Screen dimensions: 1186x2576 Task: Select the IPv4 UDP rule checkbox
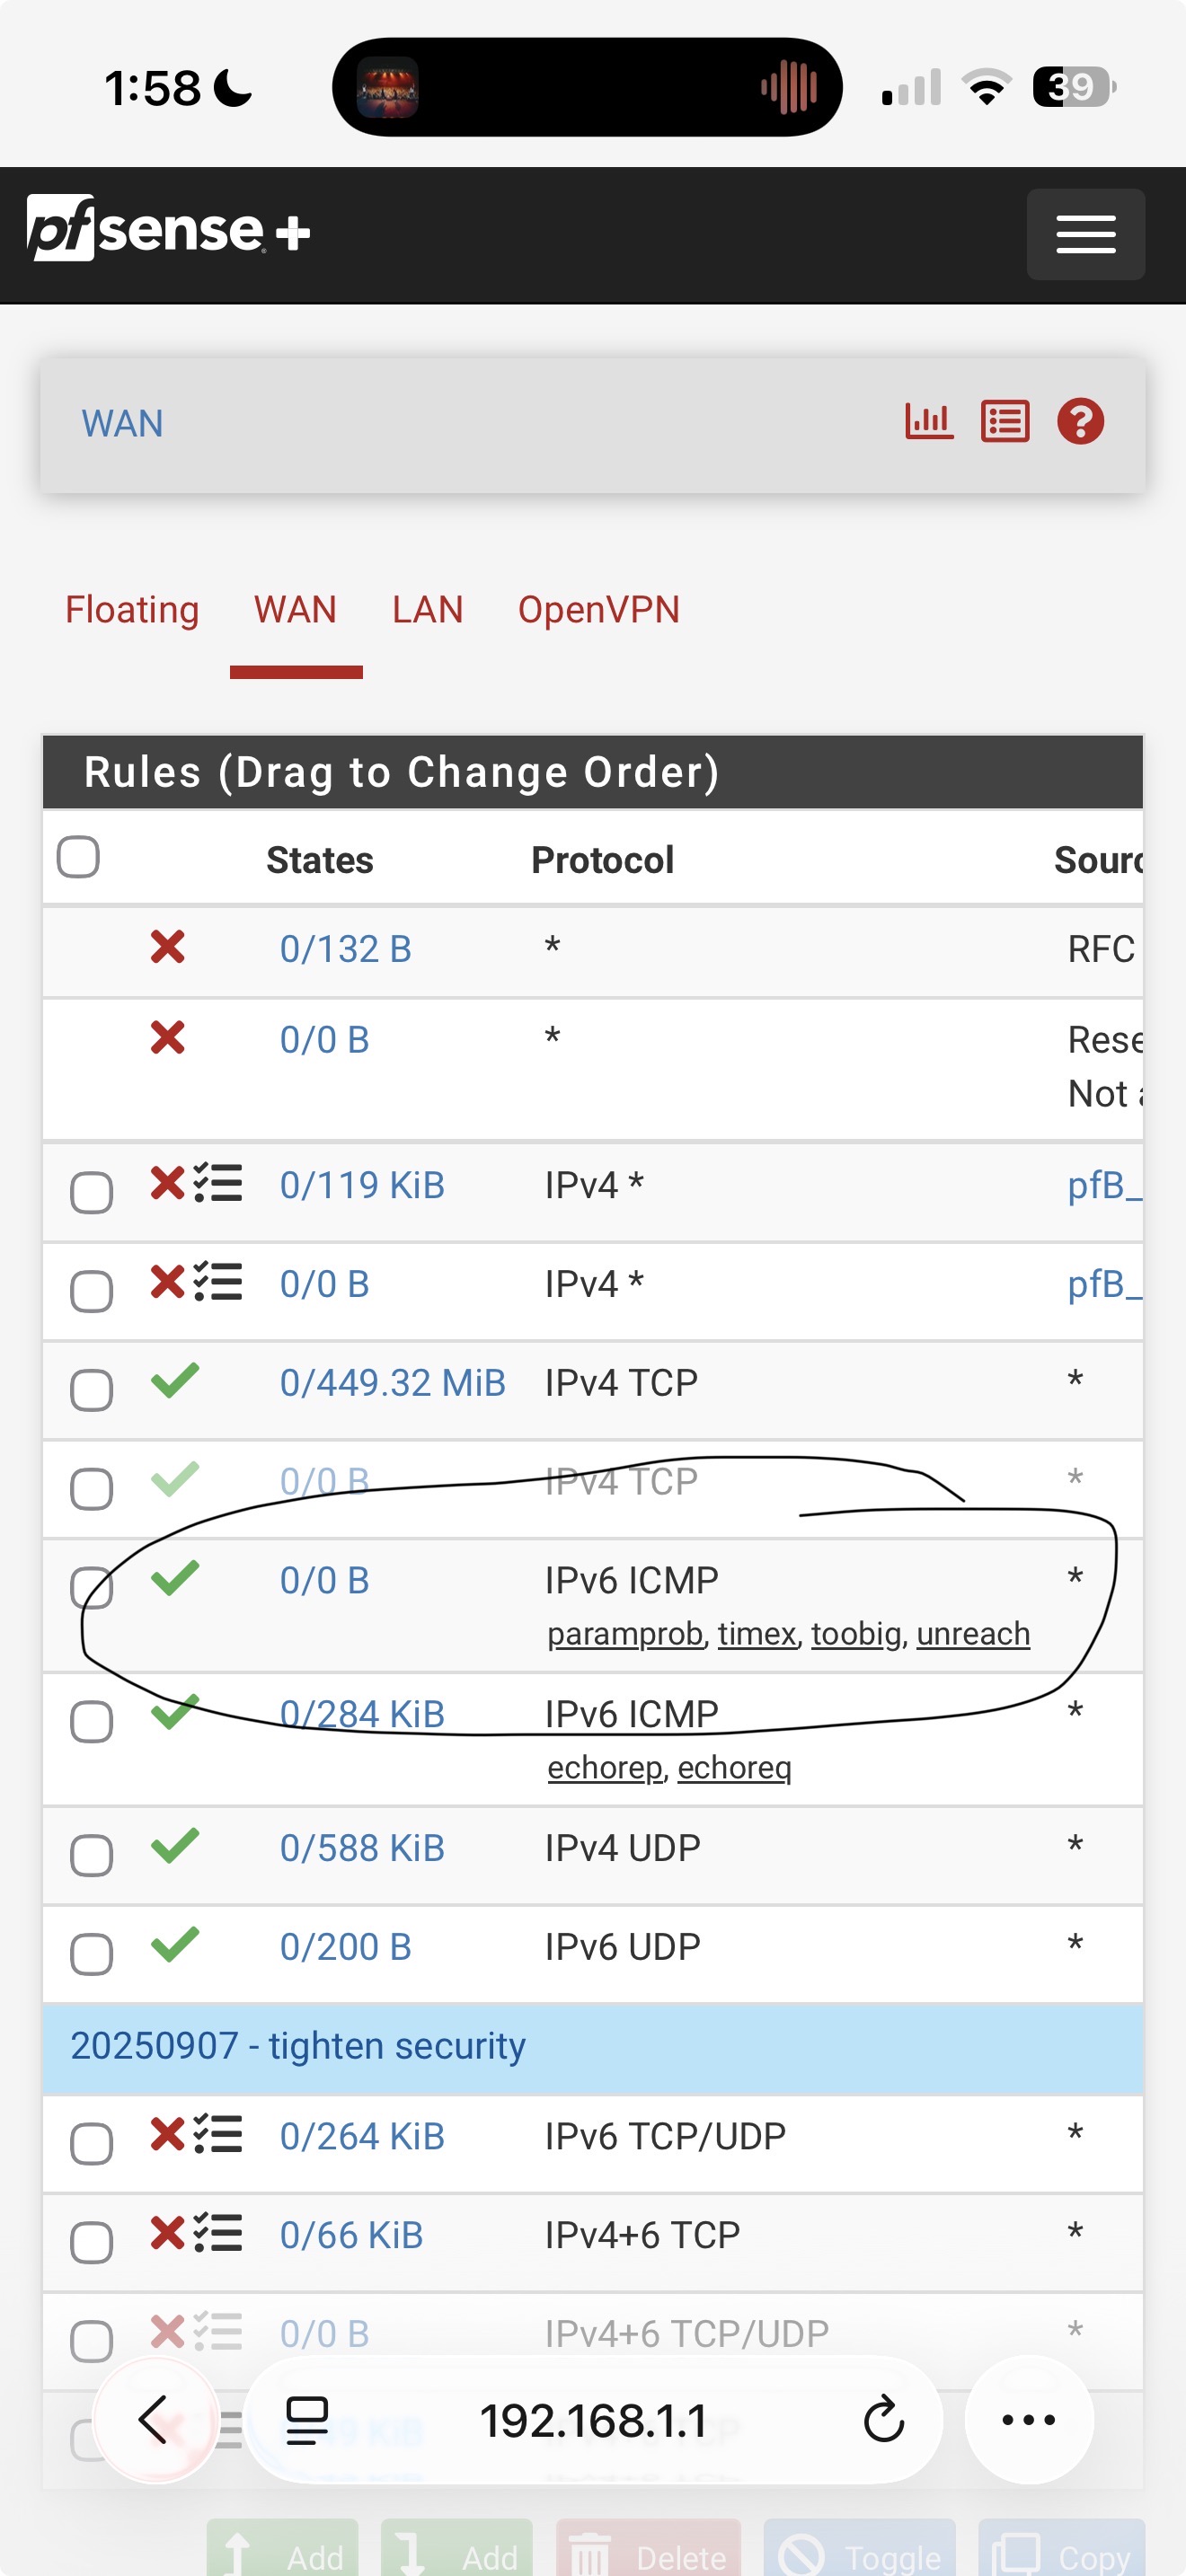pyautogui.click(x=91, y=1855)
